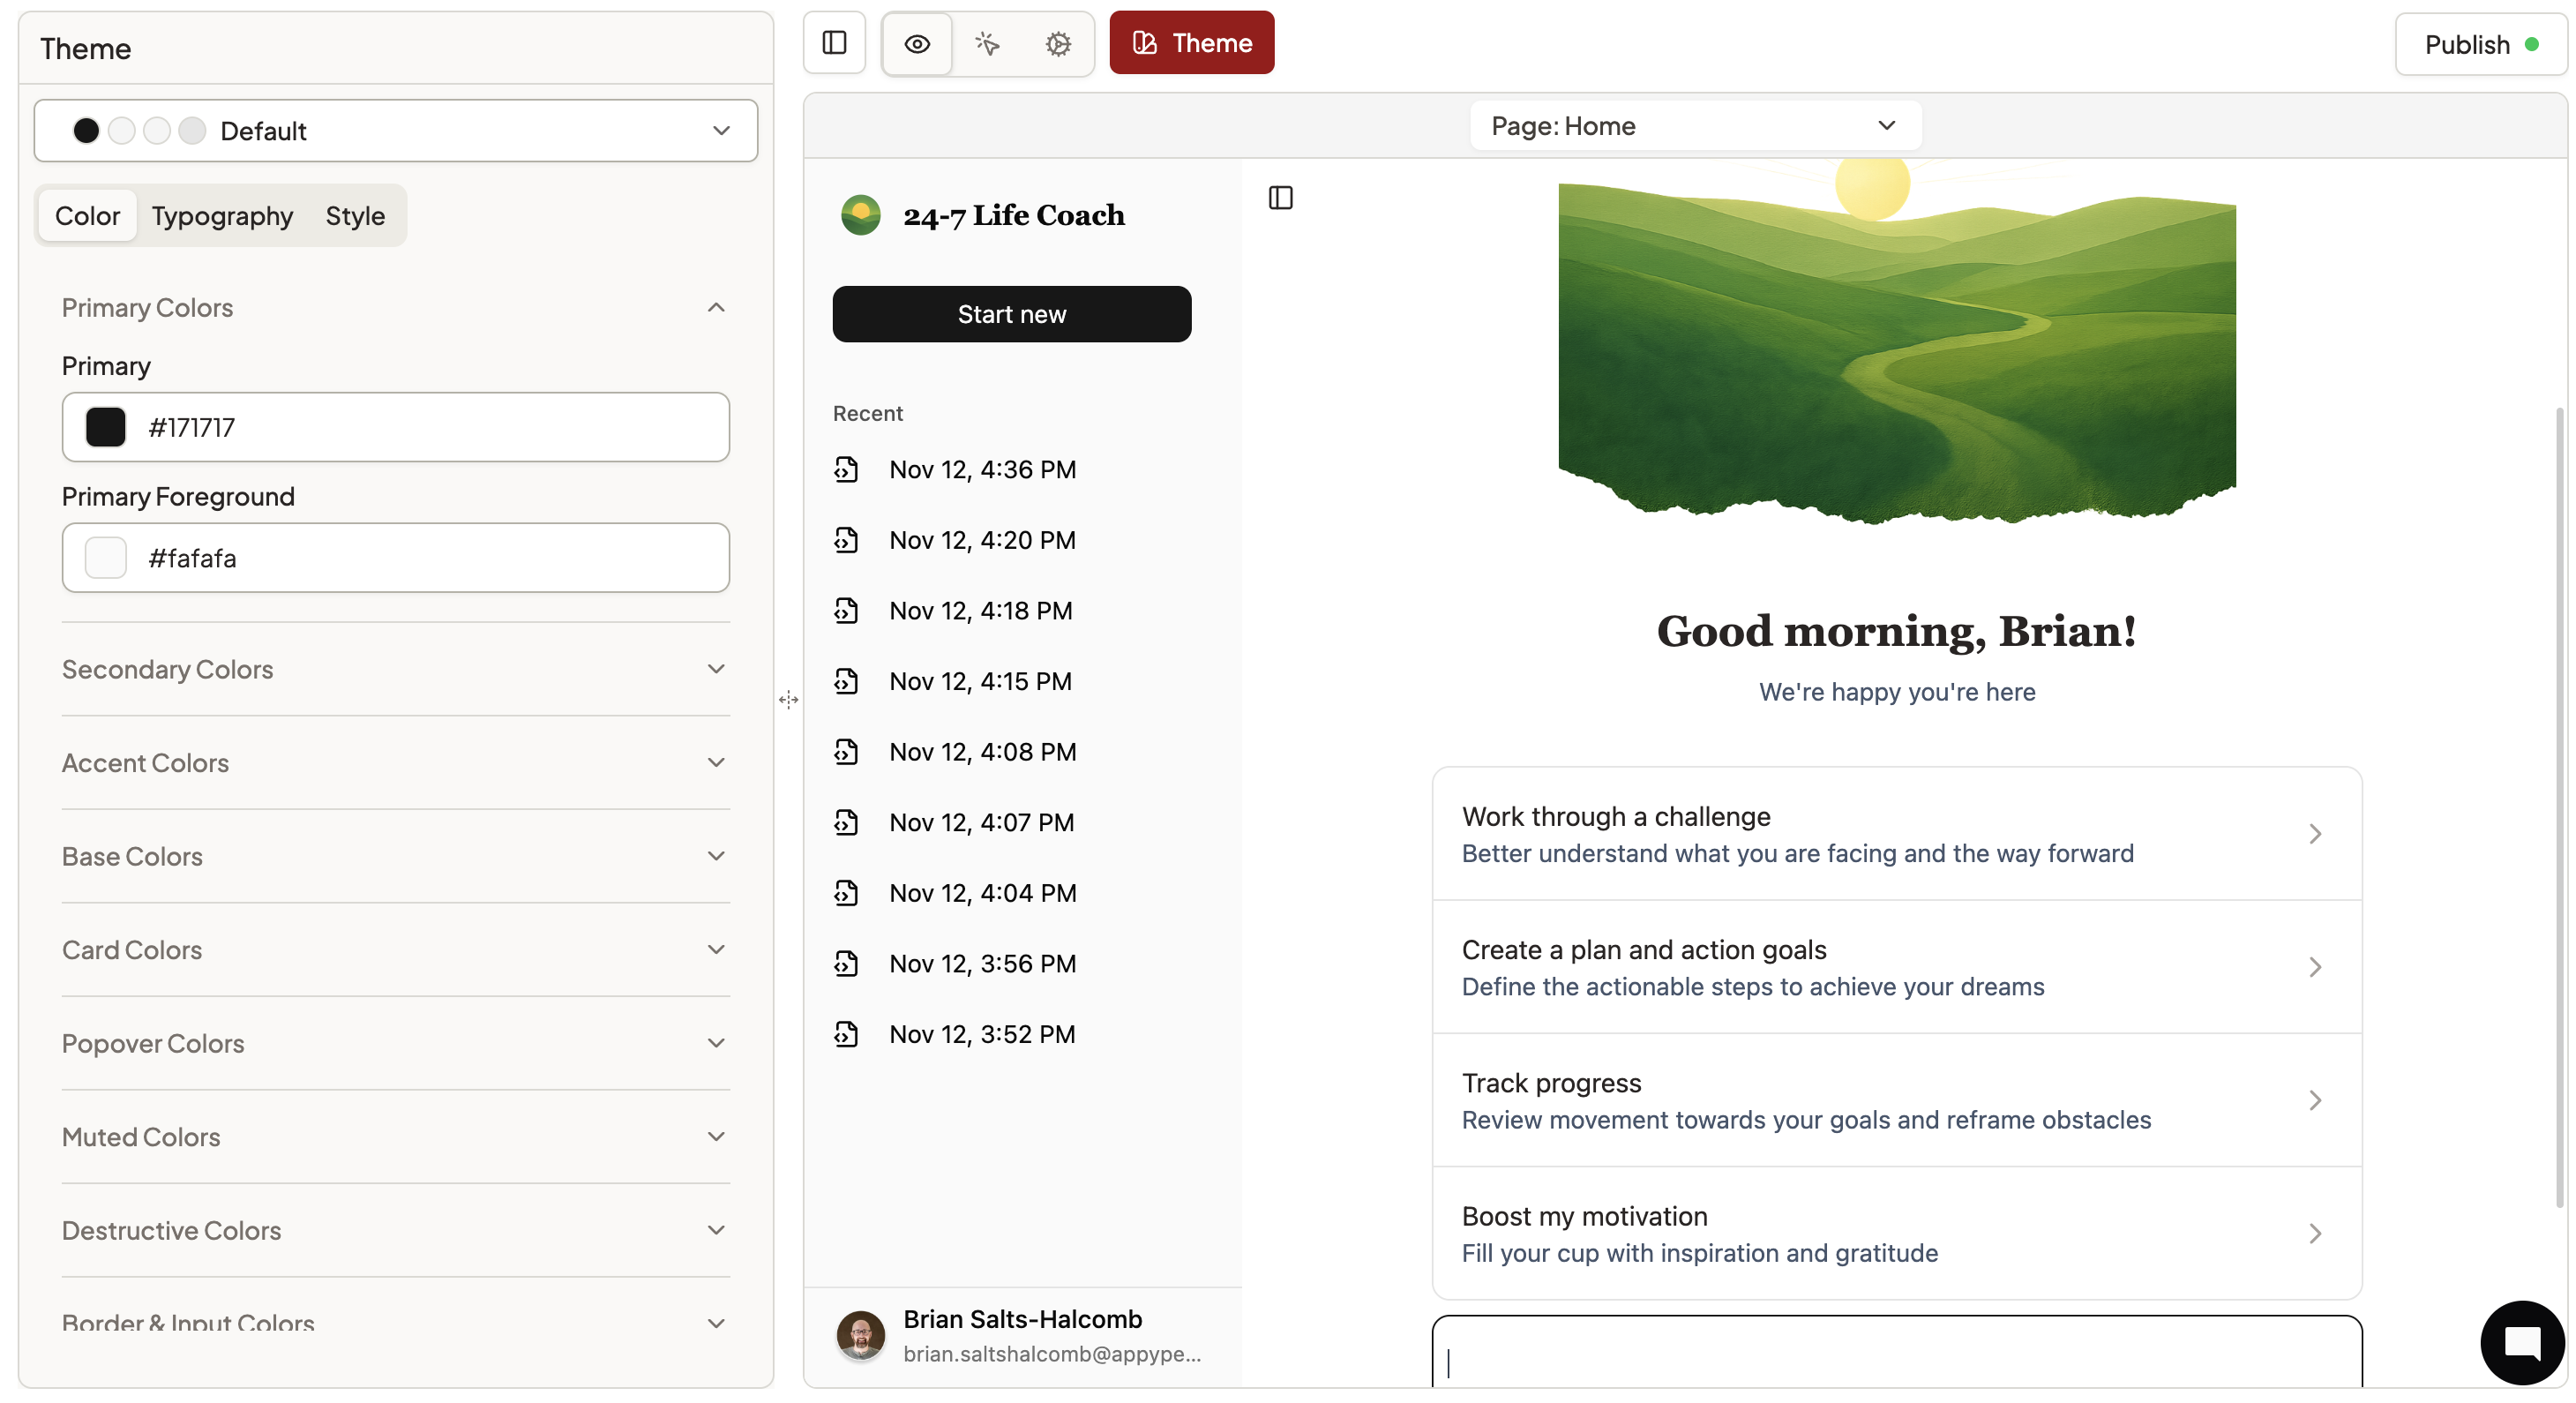The width and height of the screenshot is (2576, 1403).
Task: Click the 24-7 Life Coach logo
Action: 860,215
